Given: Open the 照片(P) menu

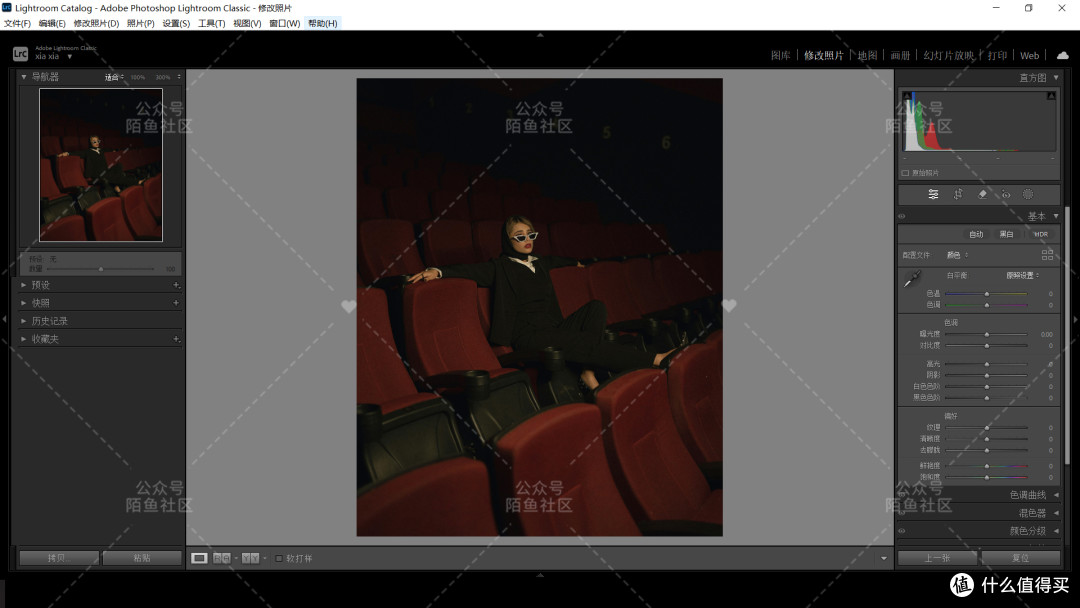Looking at the screenshot, I should click(141, 23).
